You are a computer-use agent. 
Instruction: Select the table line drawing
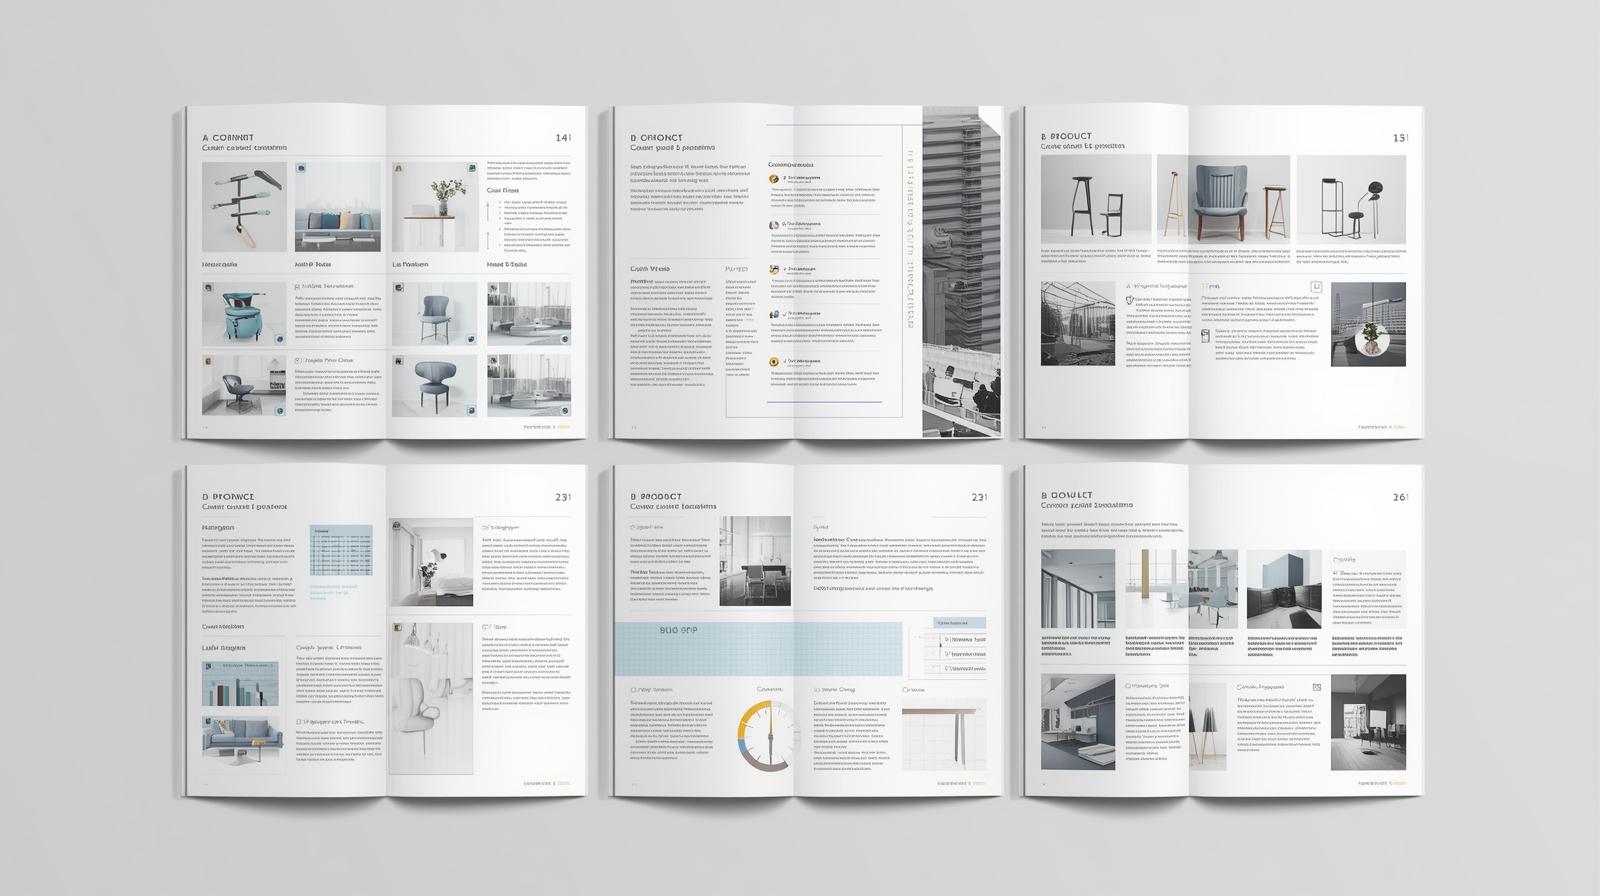coord(943,735)
